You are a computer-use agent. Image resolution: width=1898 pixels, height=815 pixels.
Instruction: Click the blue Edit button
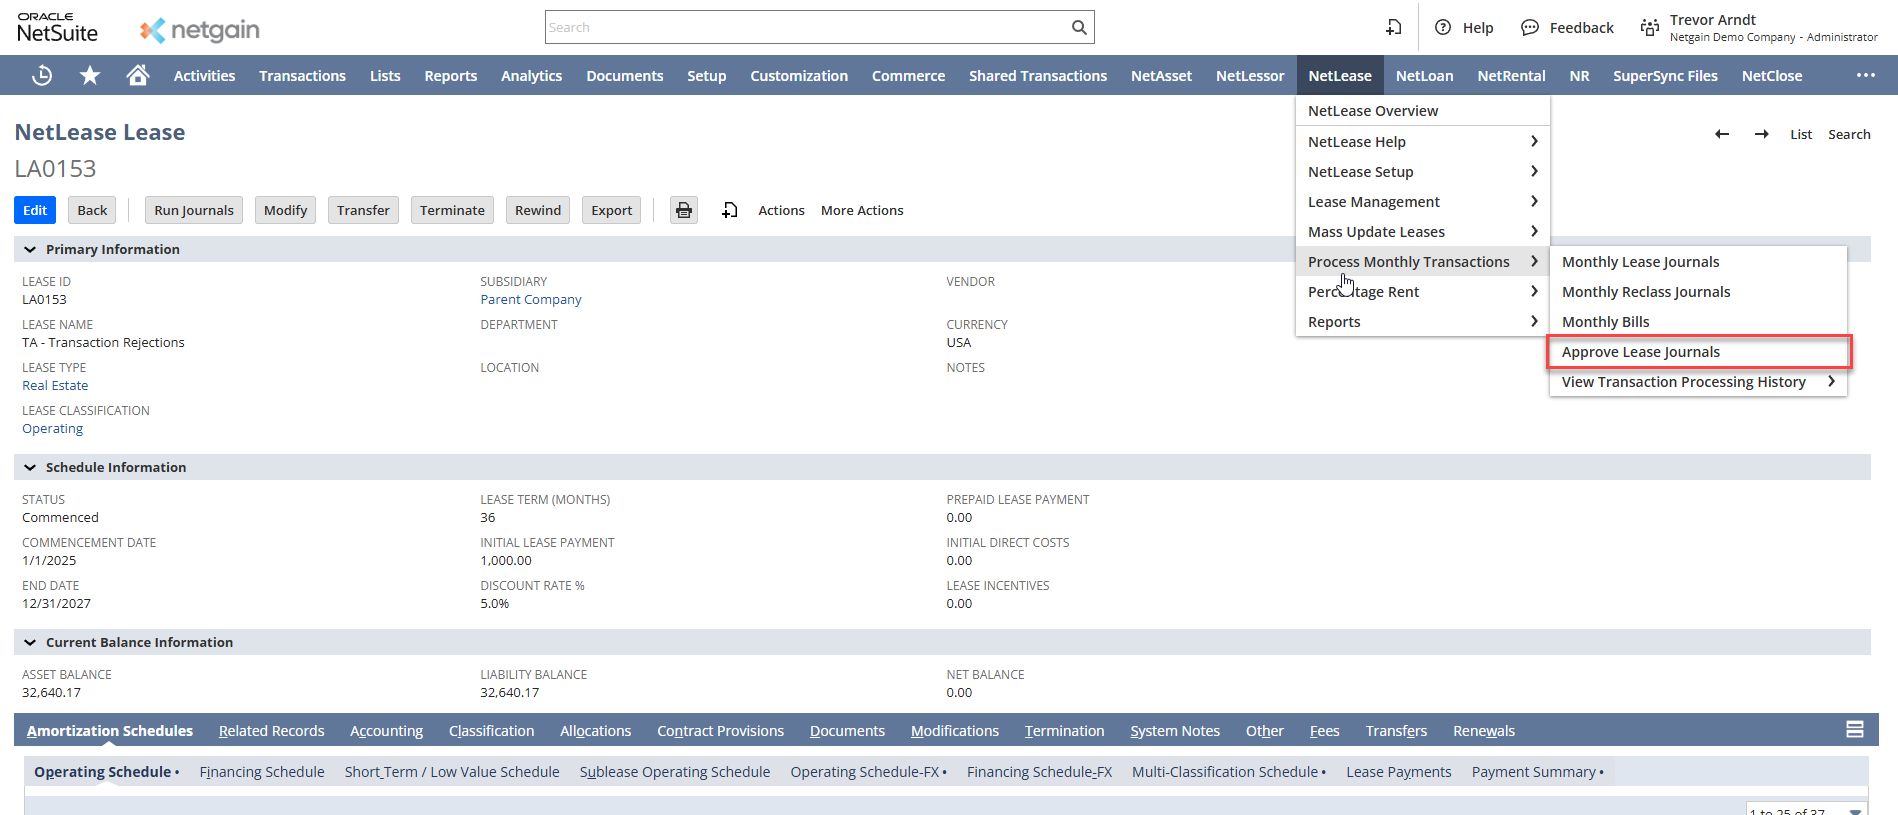[35, 210]
